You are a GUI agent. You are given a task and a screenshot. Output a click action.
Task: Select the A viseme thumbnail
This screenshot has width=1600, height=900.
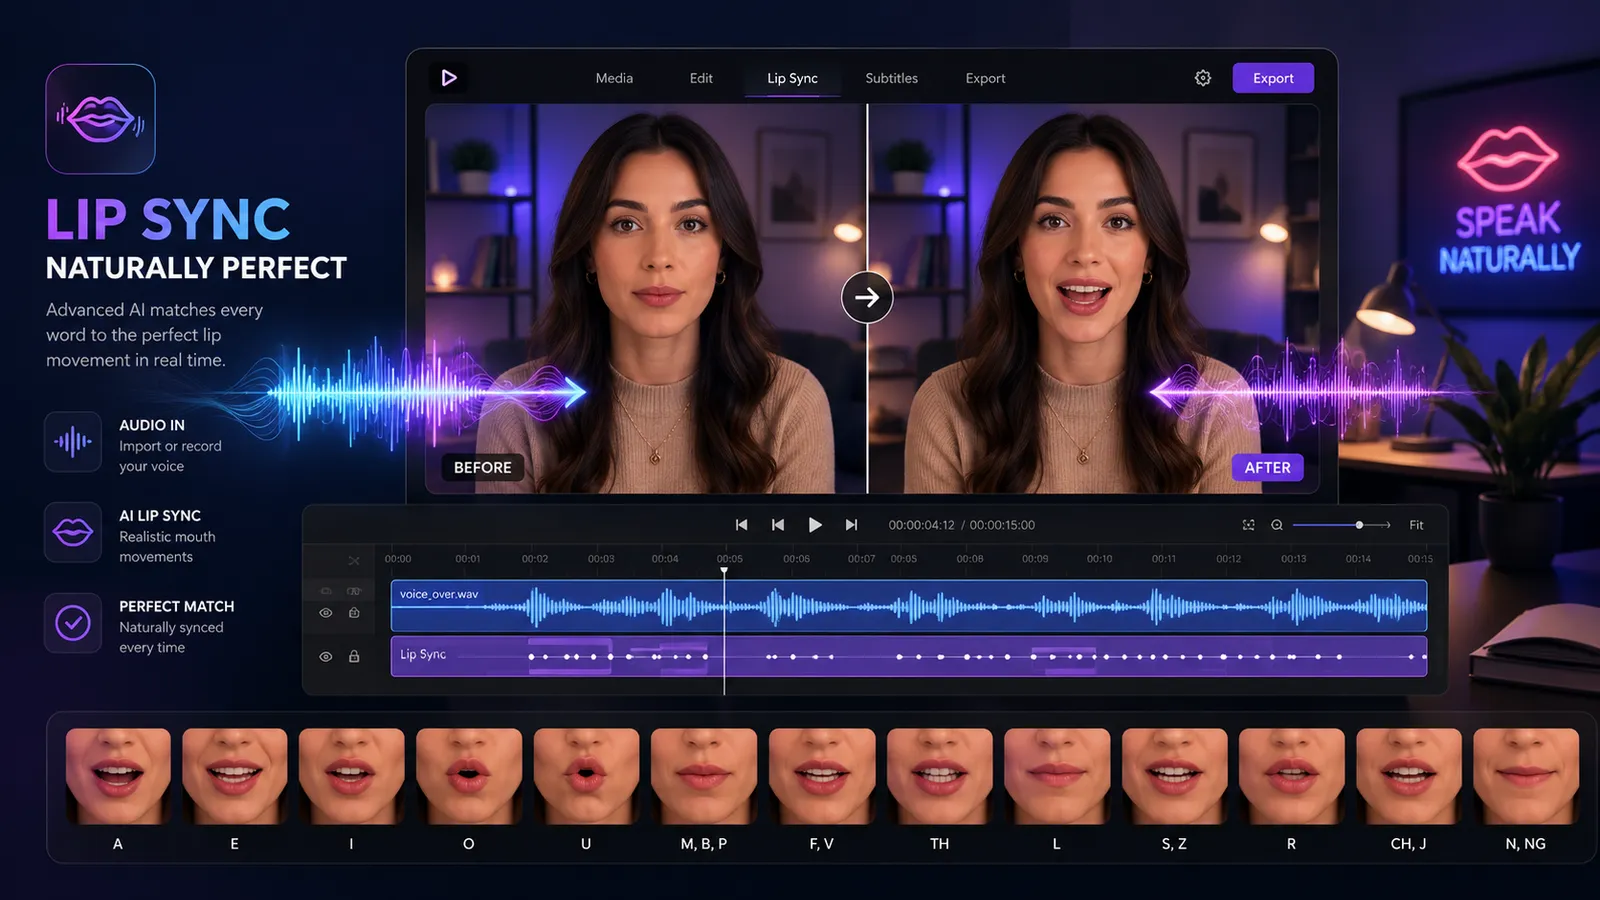[118, 776]
